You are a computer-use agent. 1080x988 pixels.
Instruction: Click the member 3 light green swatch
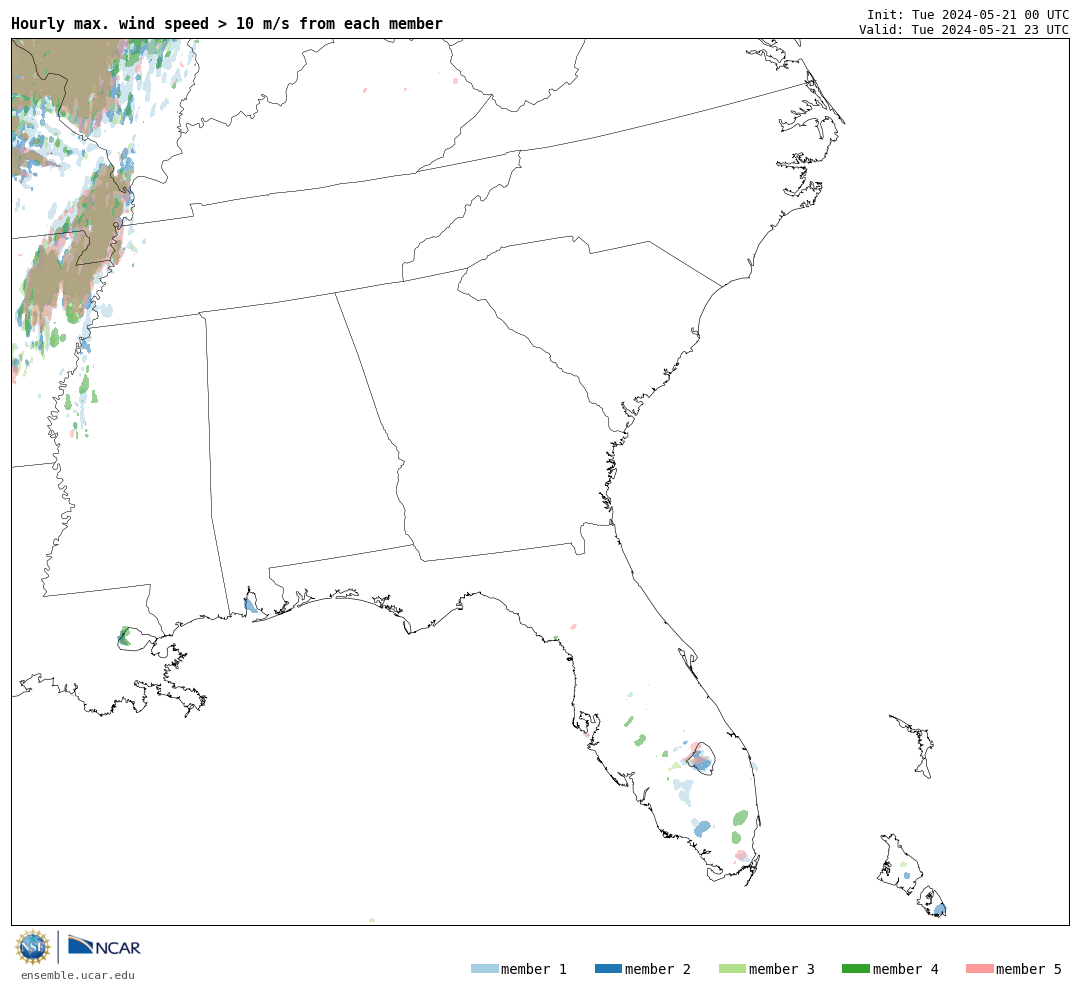point(732,969)
